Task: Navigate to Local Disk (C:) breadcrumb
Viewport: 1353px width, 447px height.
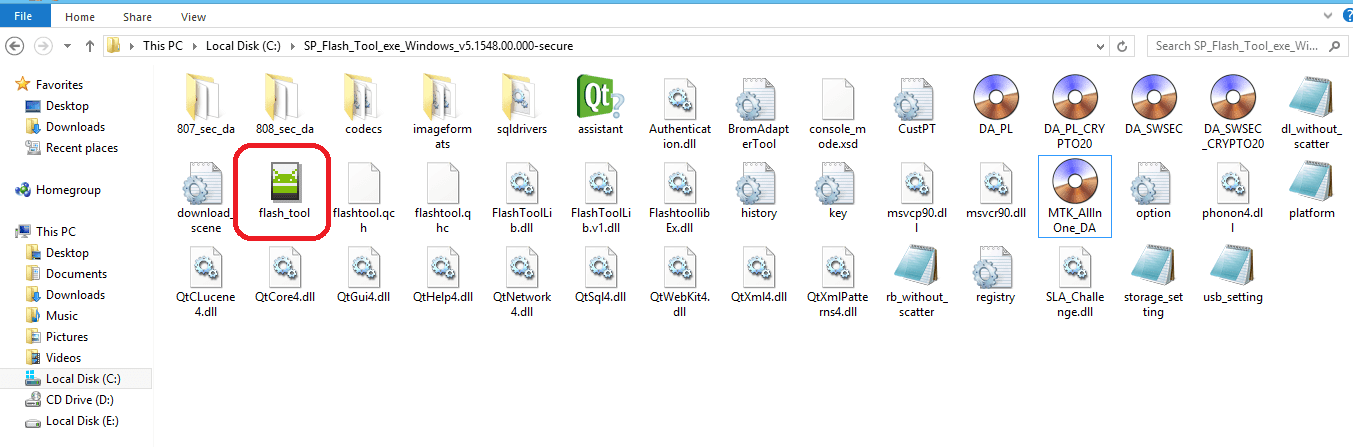Action: (x=245, y=46)
